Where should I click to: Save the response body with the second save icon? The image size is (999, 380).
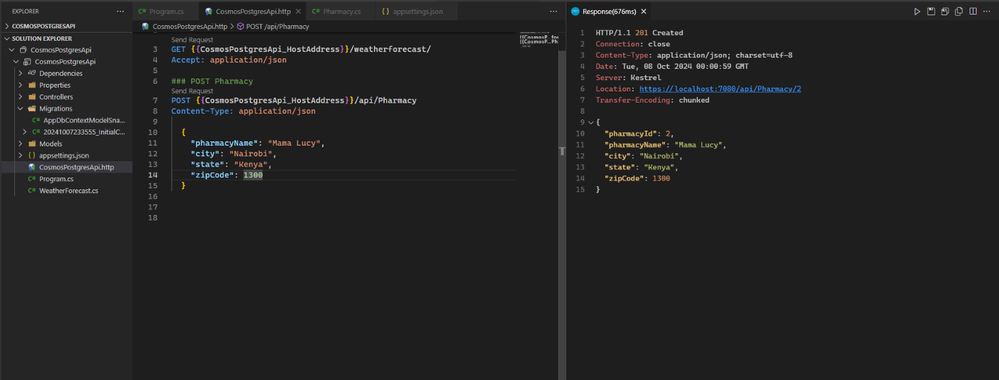pyautogui.click(x=945, y=11)
